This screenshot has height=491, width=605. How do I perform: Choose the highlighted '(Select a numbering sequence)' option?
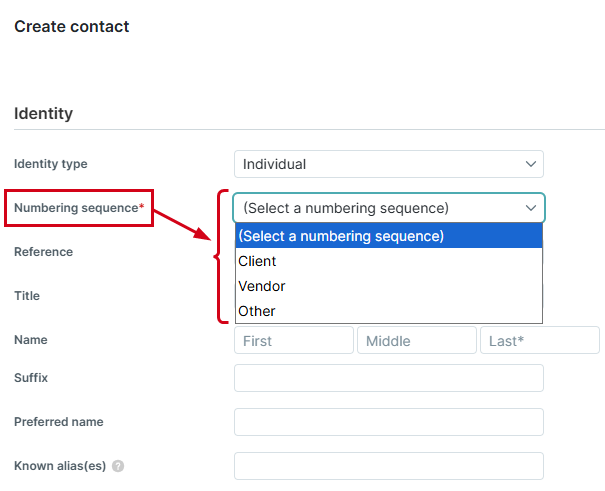[389, 236]
